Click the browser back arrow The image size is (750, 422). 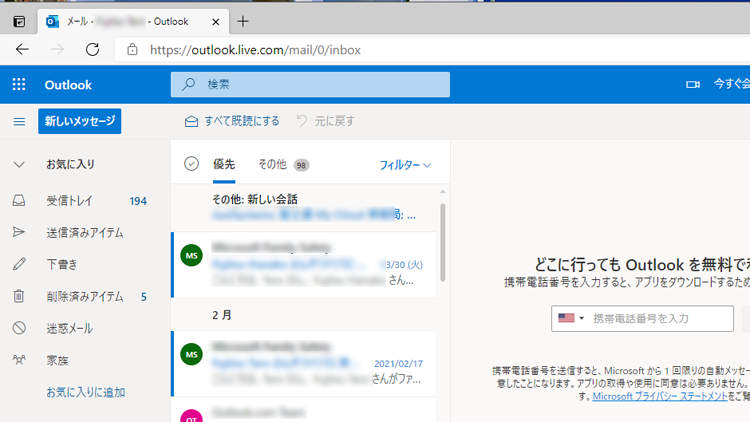(22, 49)
